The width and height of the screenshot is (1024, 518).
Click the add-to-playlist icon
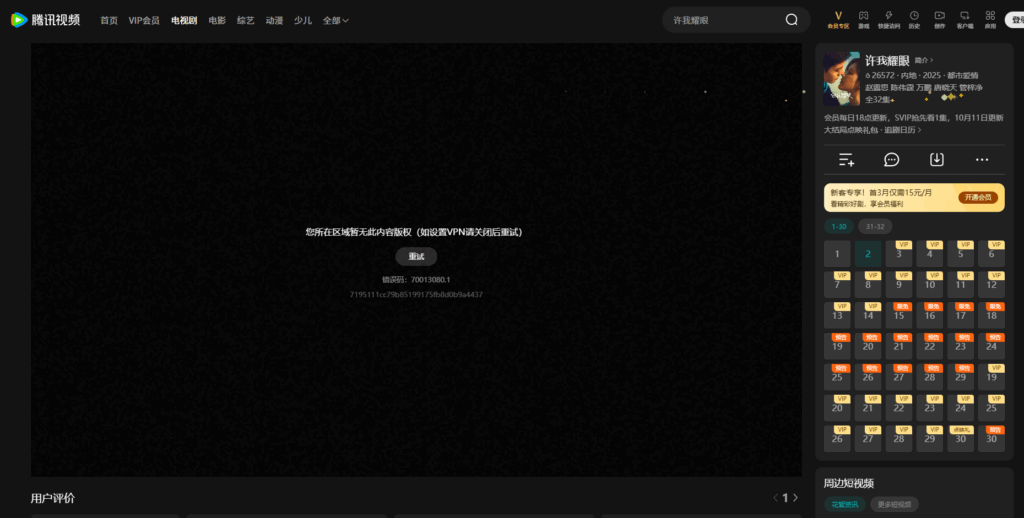(x=846, y=160)
